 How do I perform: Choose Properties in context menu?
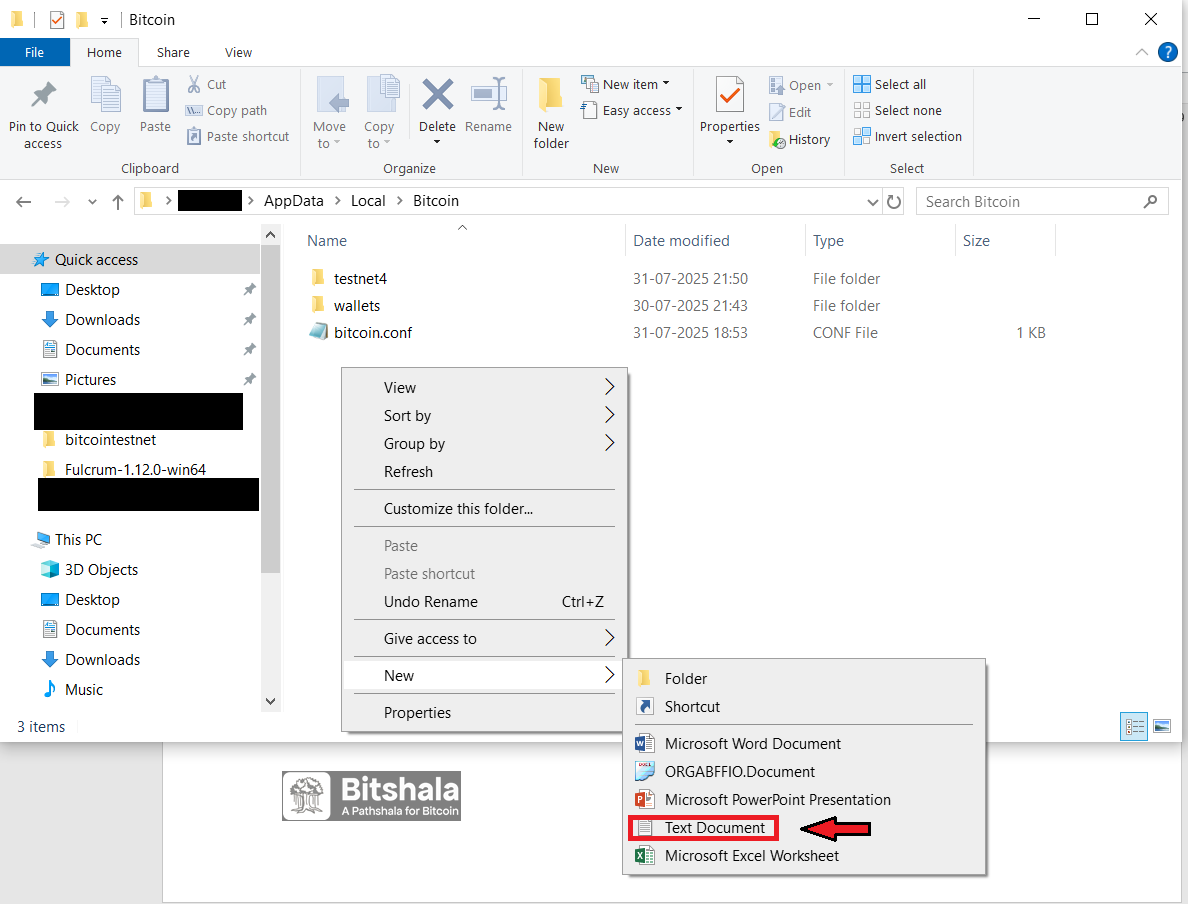[x=485, y=713]
